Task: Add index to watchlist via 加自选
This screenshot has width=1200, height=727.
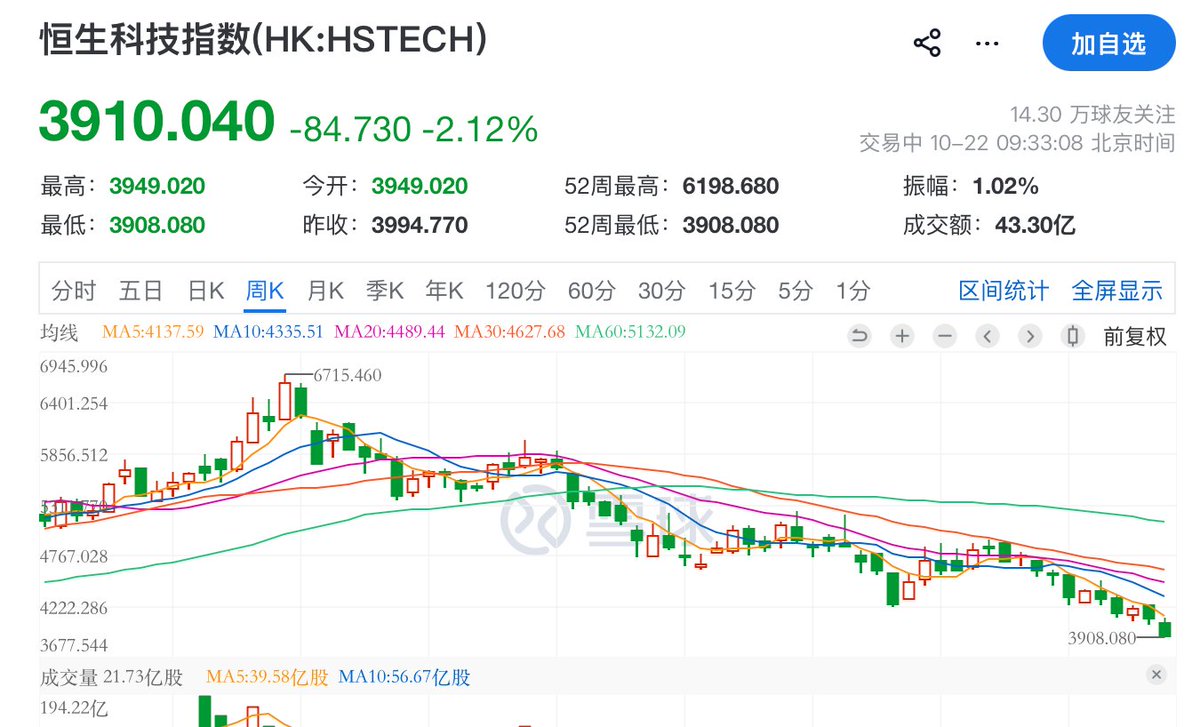Action: click(x=1109, y=44)
